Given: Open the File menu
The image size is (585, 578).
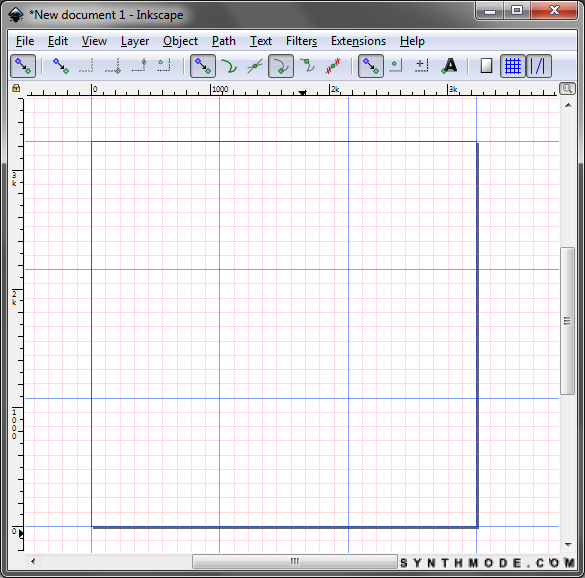Looking at the screenshot, I should point(25,41).
